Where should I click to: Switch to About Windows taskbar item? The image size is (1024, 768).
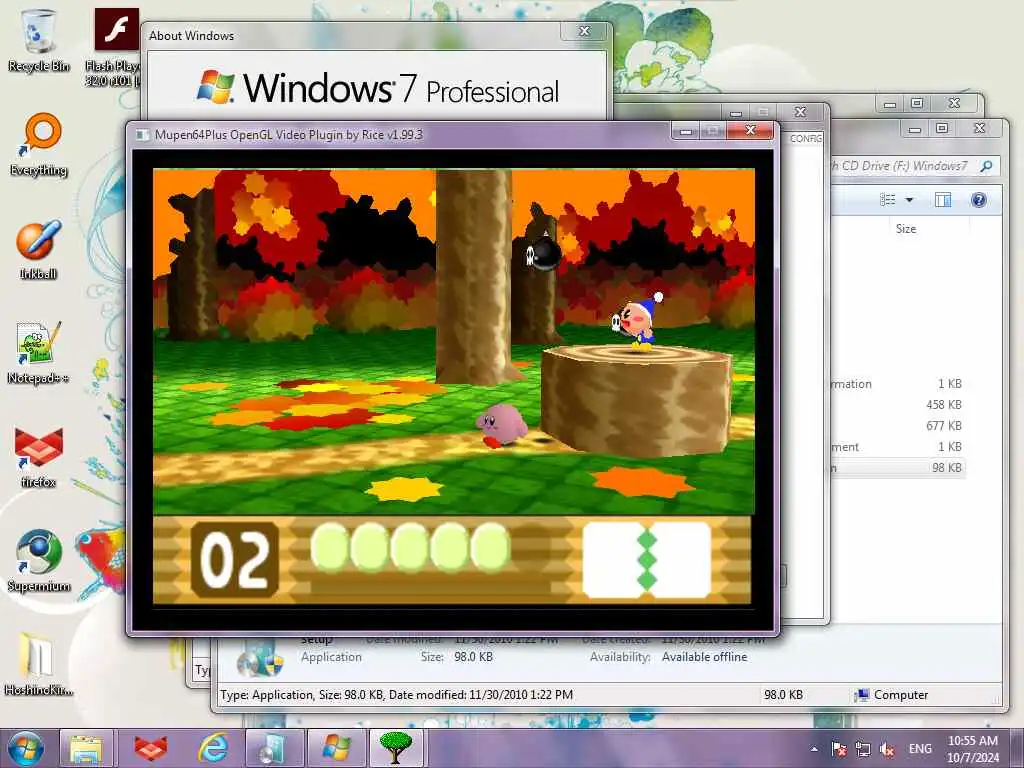pos(336,748)
